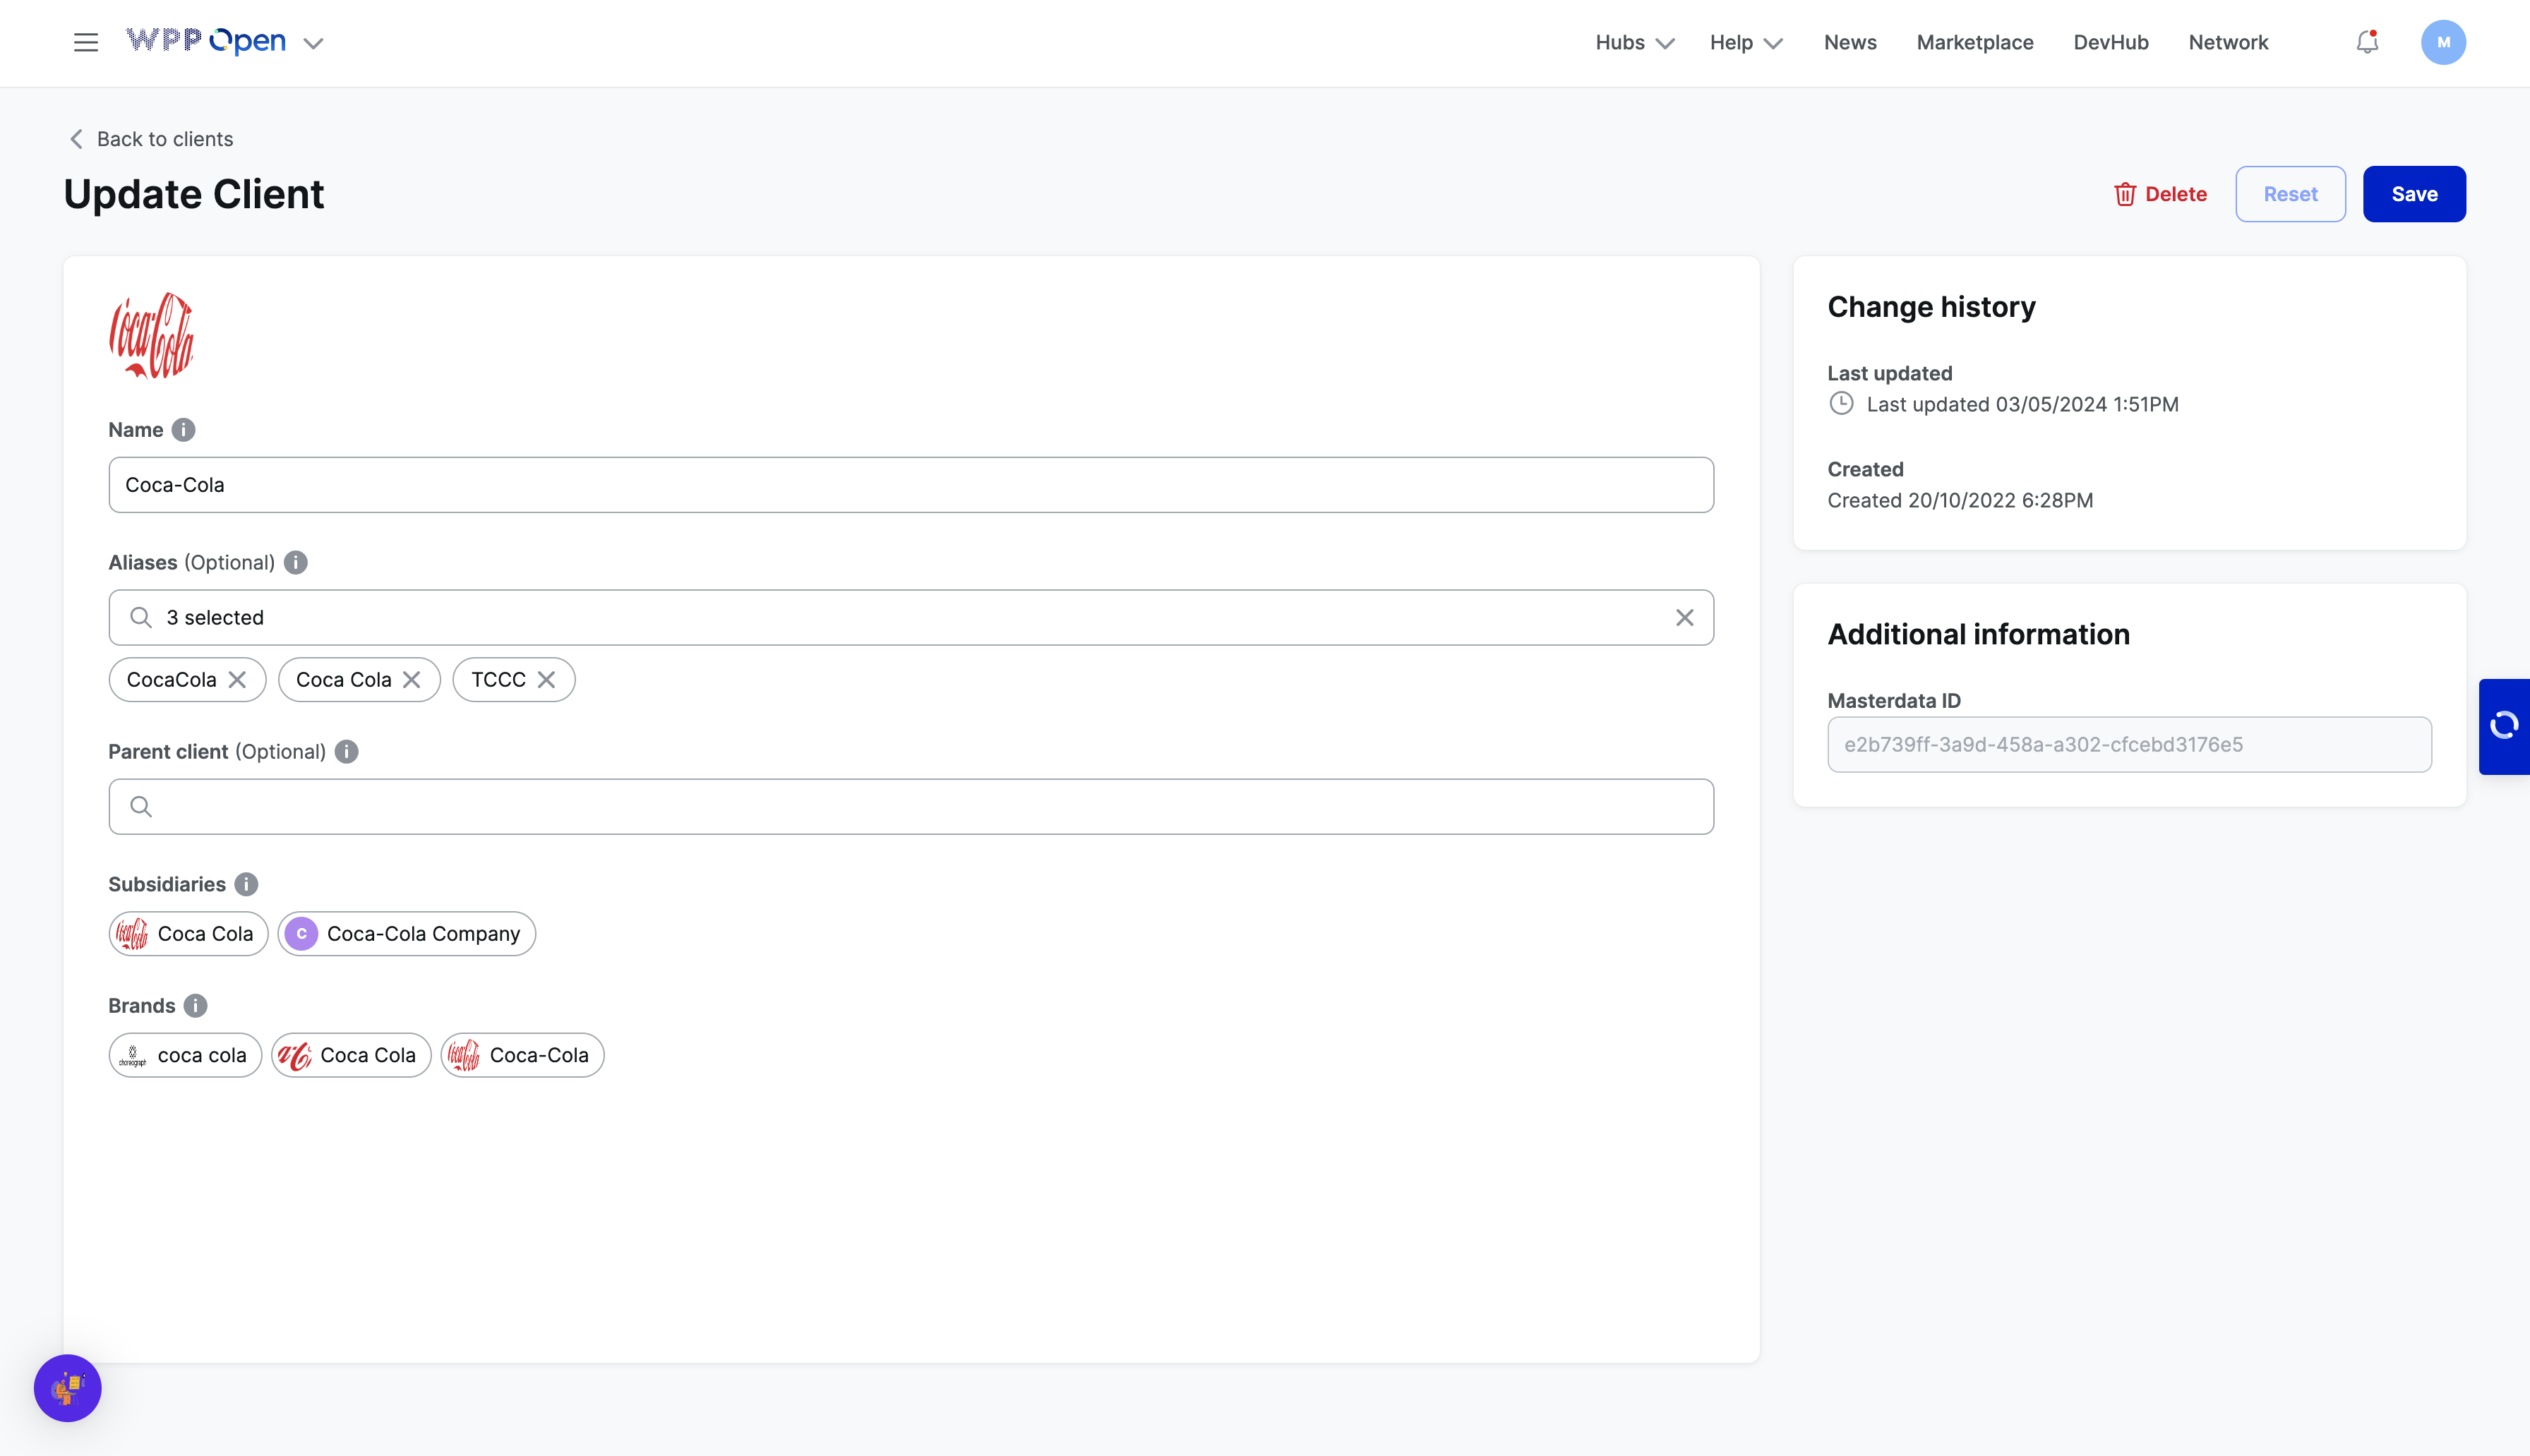This screenshot has height=1456, width=2530.
Task: Click the Brands info icon
Action: click(x=196, y=1006)
